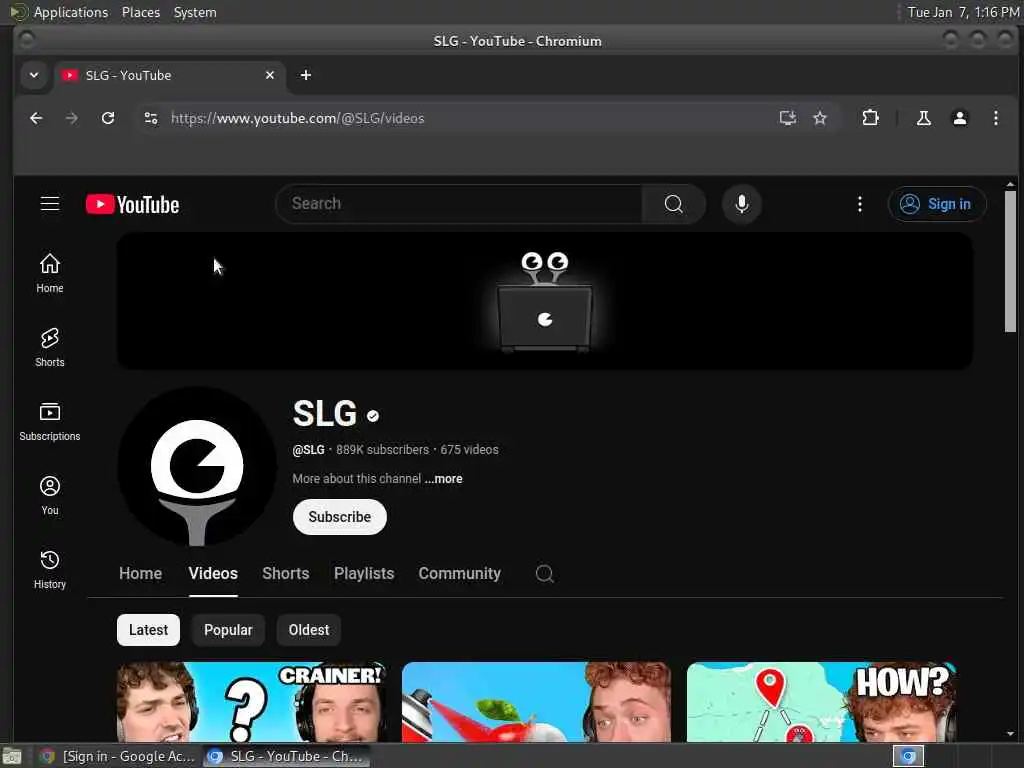Click the YouTube logo

pyautogui.click(x=133, y=204)
